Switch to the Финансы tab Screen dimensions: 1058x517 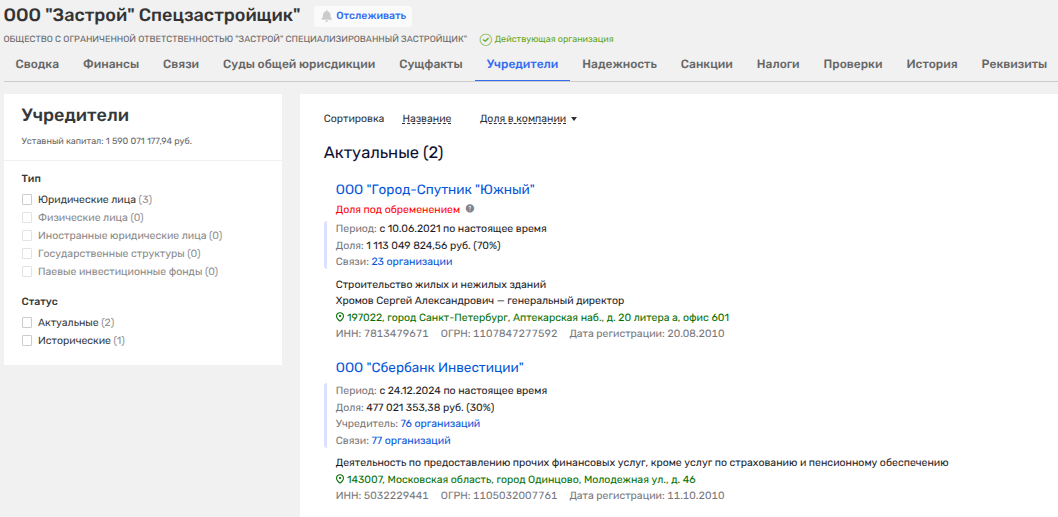pyautogui.click(x=111, y=64)
